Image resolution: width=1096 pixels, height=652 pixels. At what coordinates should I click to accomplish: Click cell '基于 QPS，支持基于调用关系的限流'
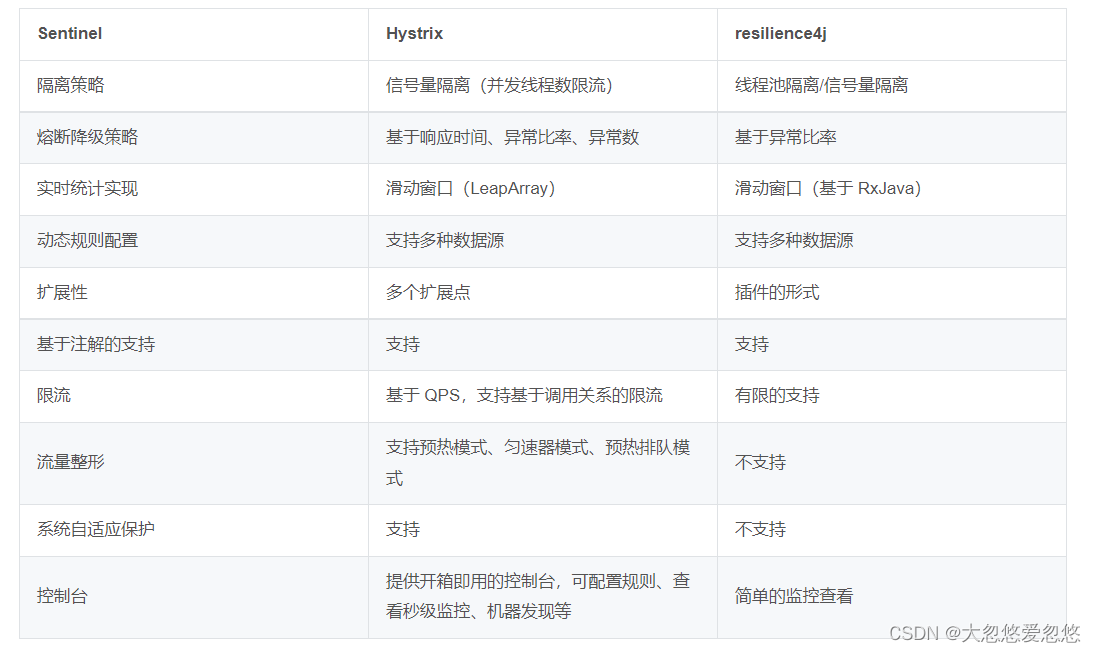[524, 396]
